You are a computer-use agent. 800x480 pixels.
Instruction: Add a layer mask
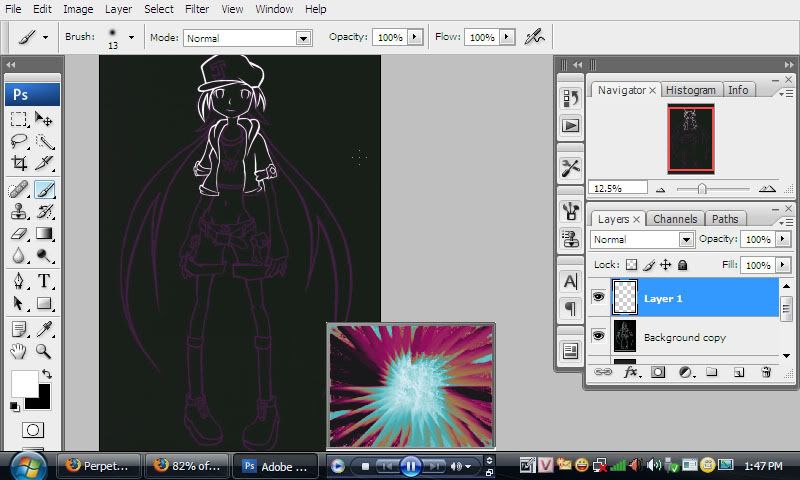point(658,372)
